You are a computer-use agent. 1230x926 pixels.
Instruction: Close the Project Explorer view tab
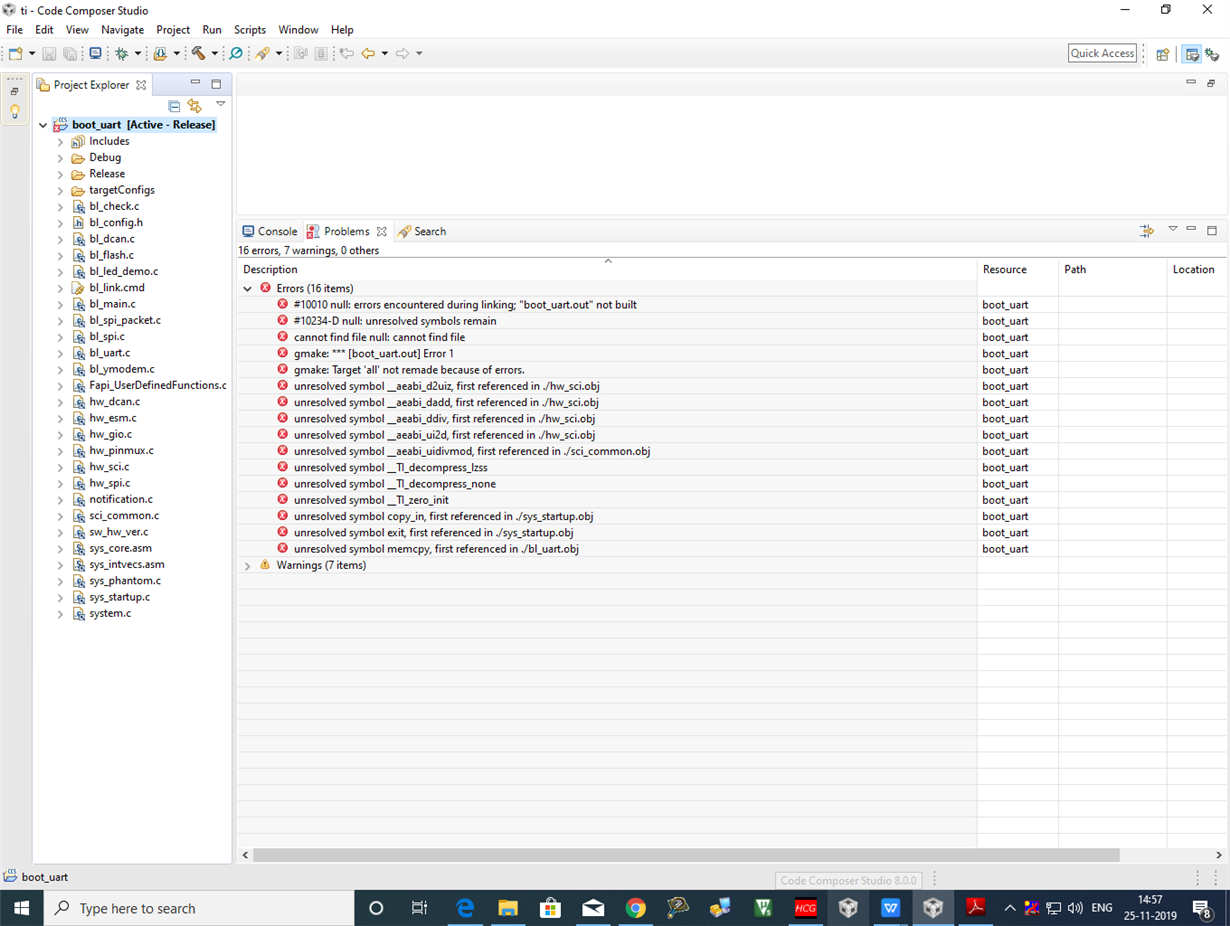click(x=141, y=85)
